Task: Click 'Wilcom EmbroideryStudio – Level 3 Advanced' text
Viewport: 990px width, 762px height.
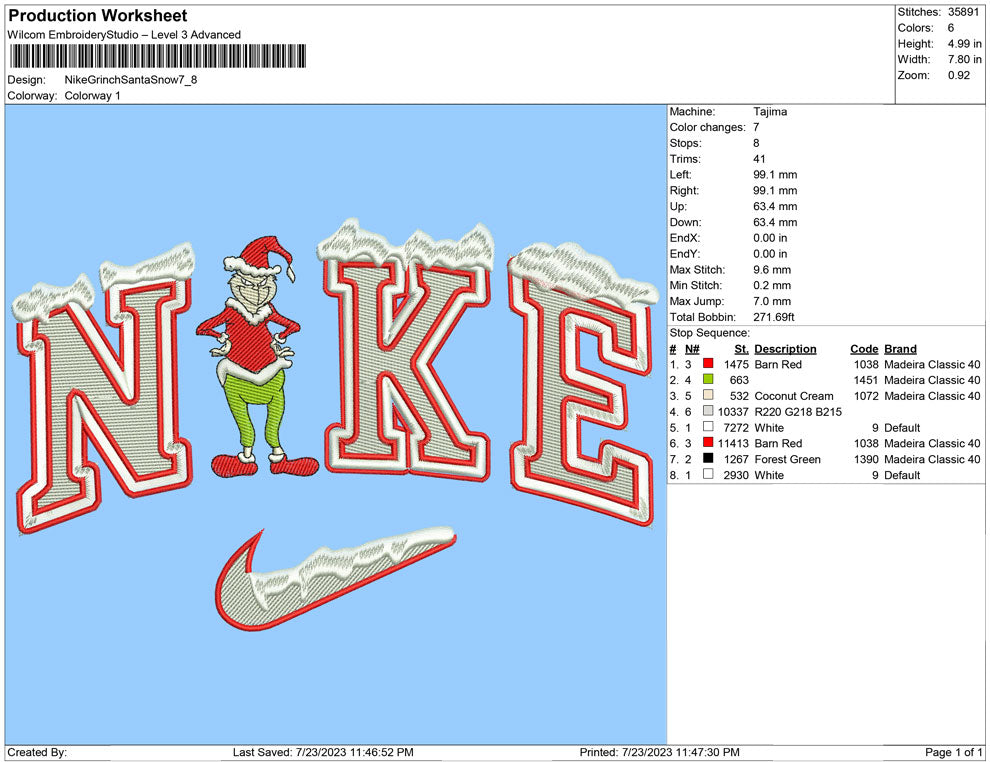Action: coord(124,35)
